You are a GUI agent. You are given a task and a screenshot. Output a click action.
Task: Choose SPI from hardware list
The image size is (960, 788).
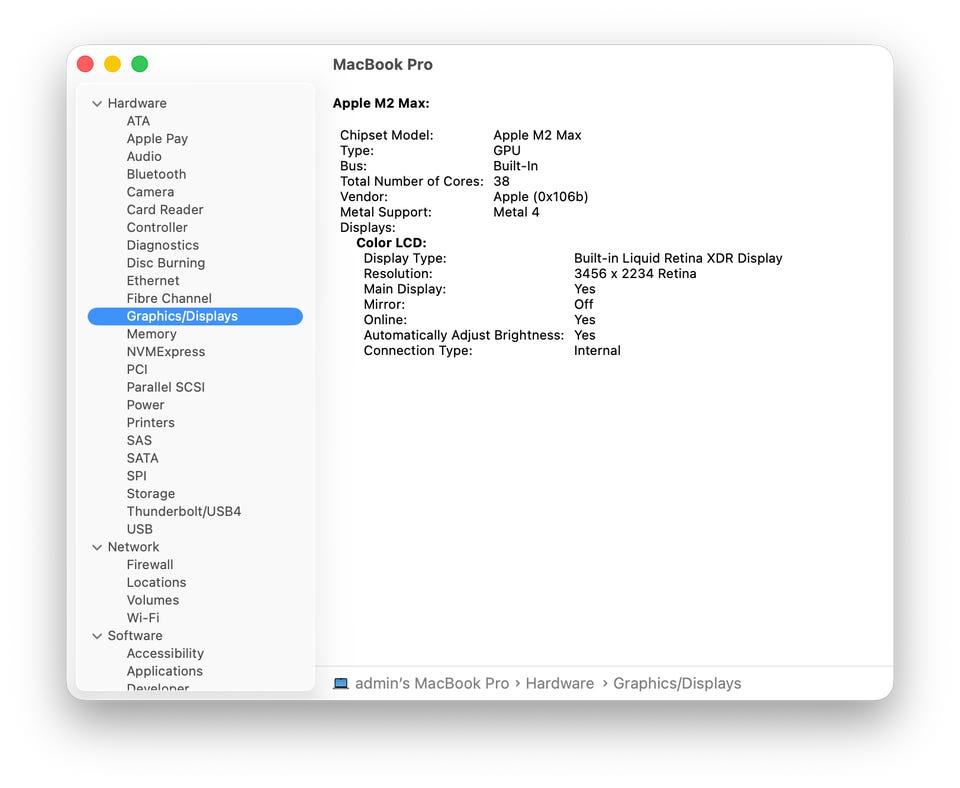[137, 476]
